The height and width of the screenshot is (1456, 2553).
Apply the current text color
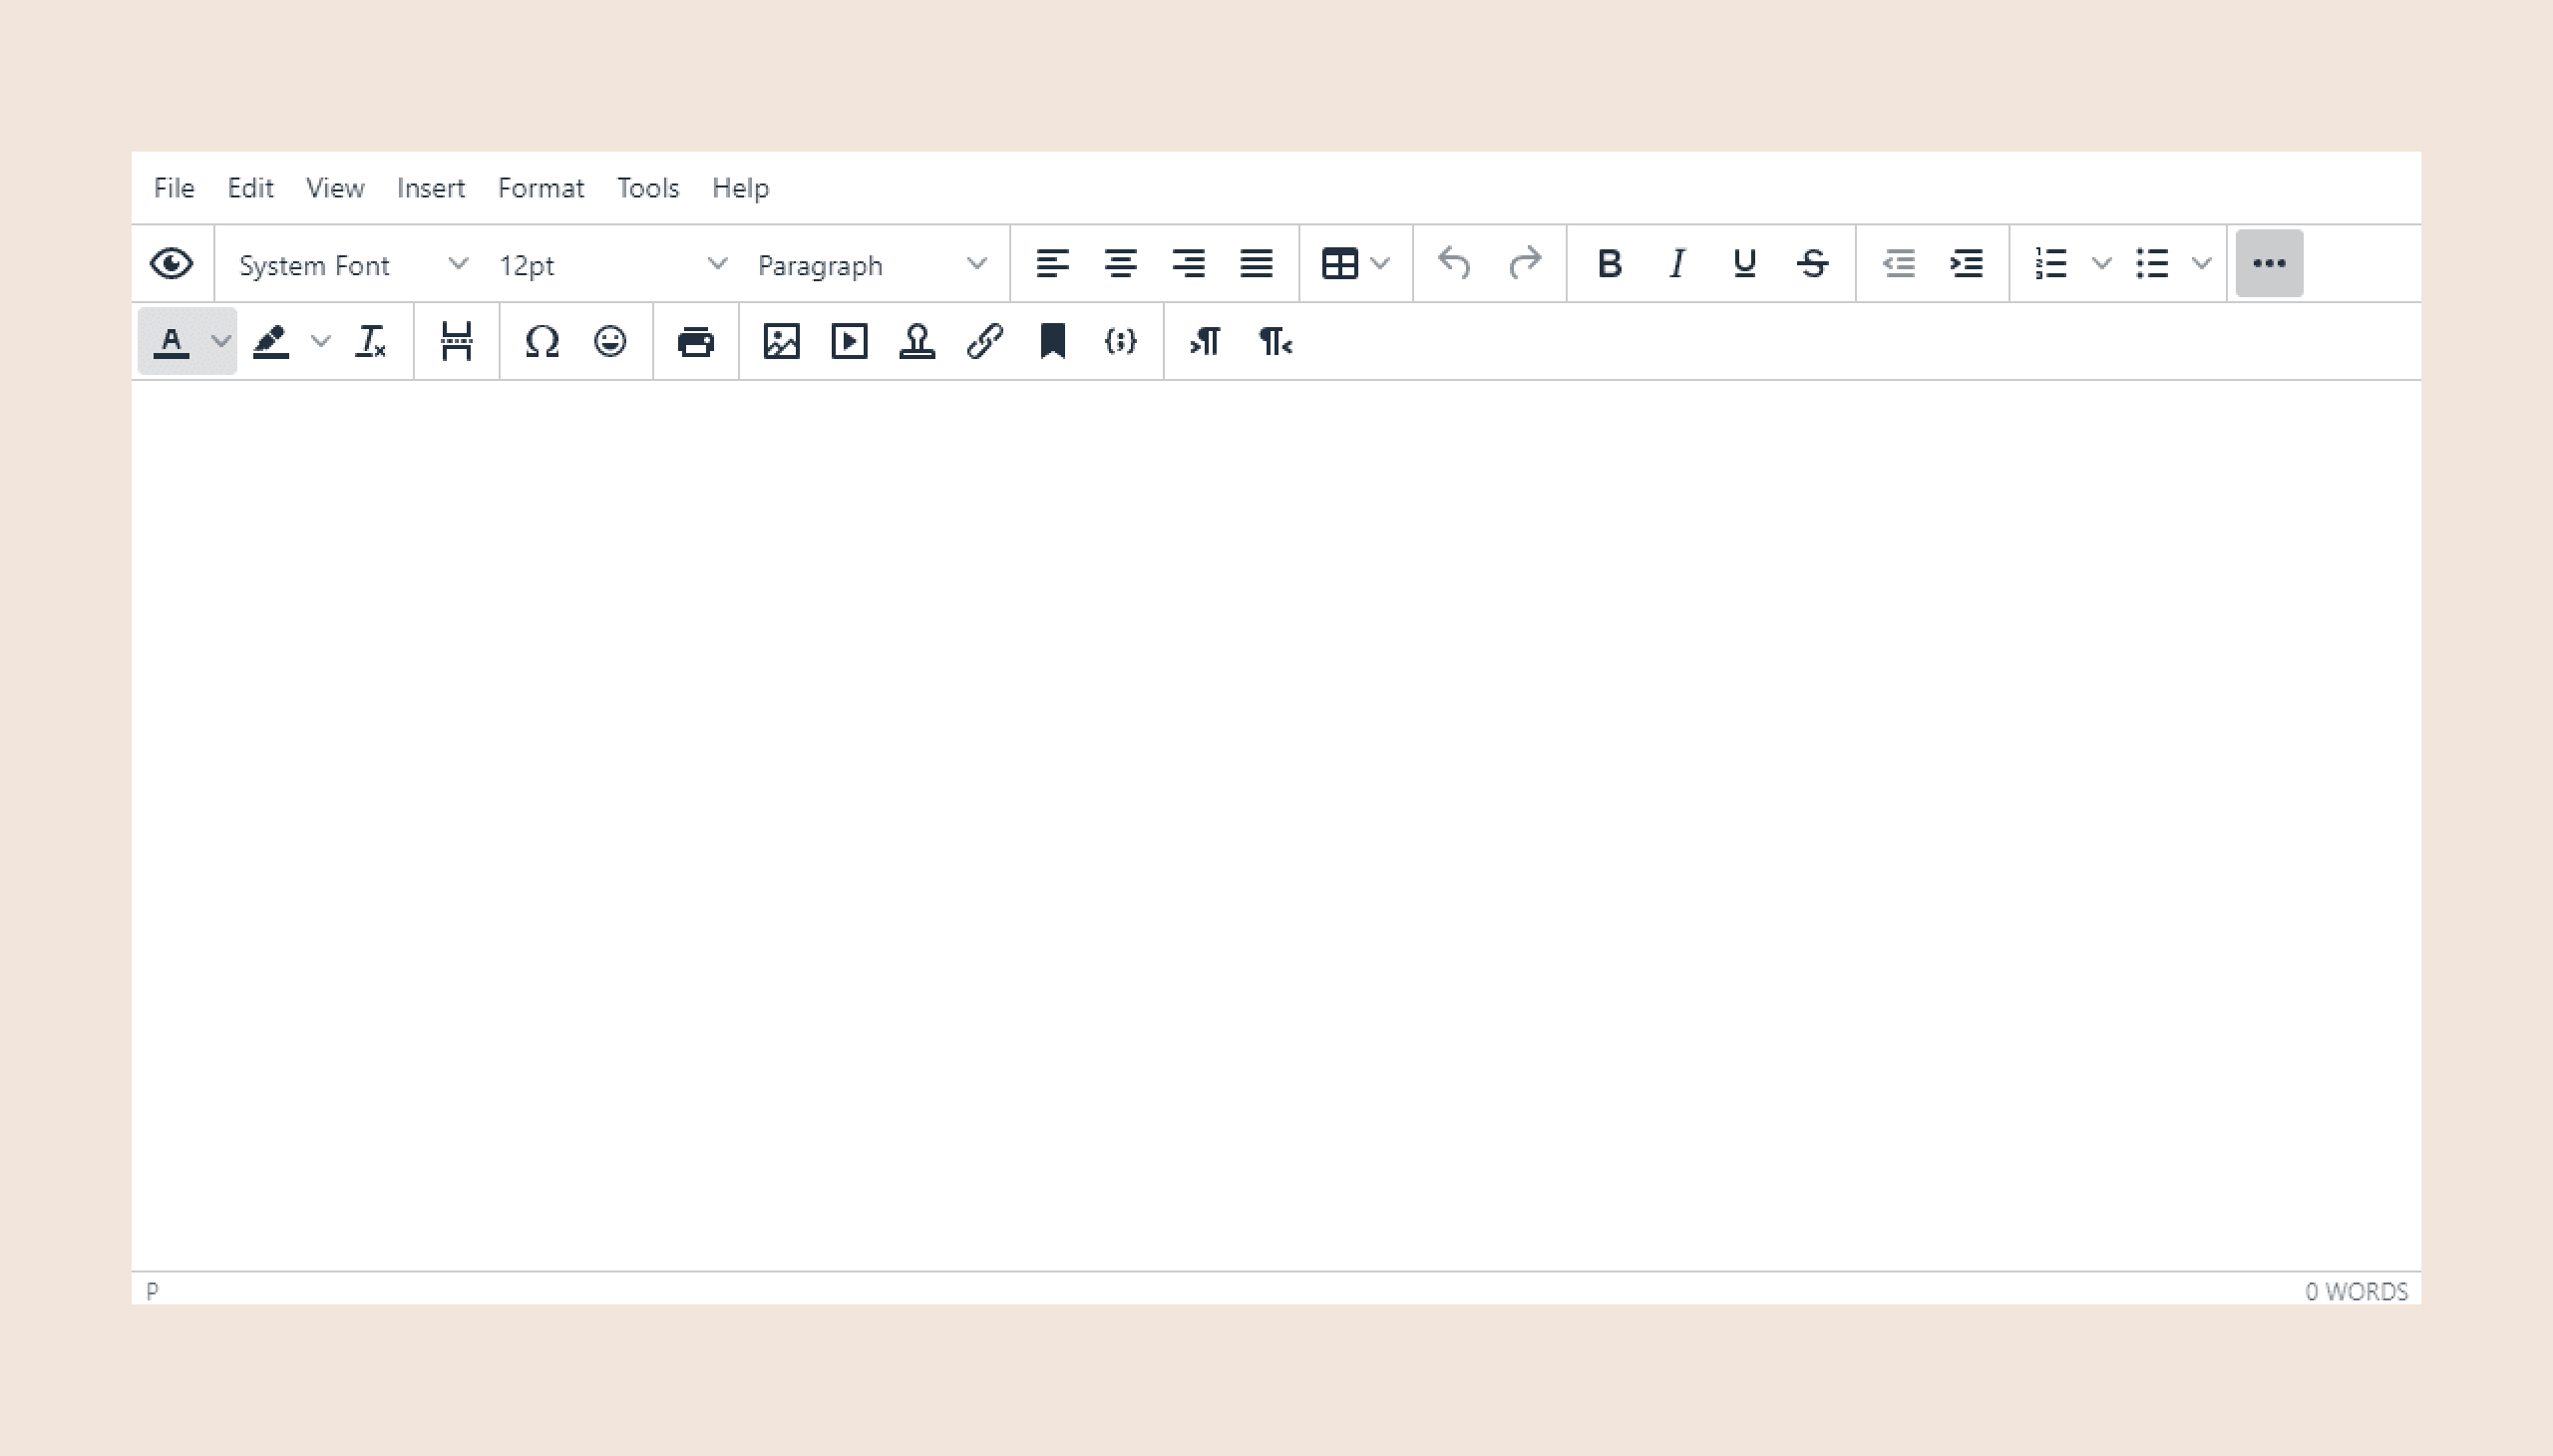pos(171,342)
